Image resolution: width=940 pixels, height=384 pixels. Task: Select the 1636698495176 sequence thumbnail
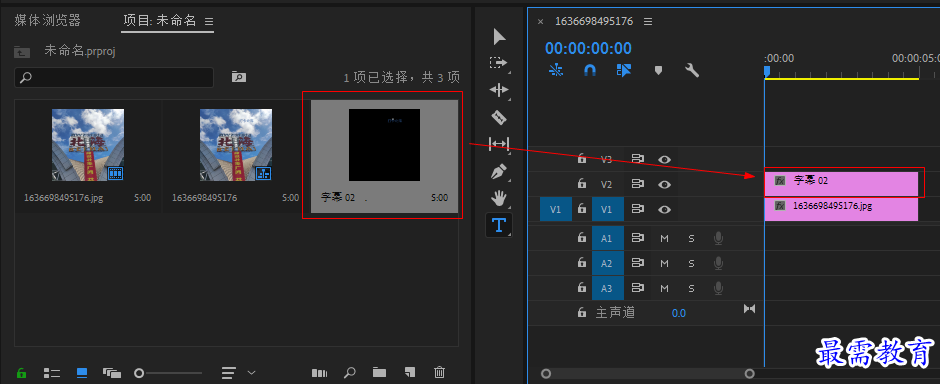click(x=236, y=144)
